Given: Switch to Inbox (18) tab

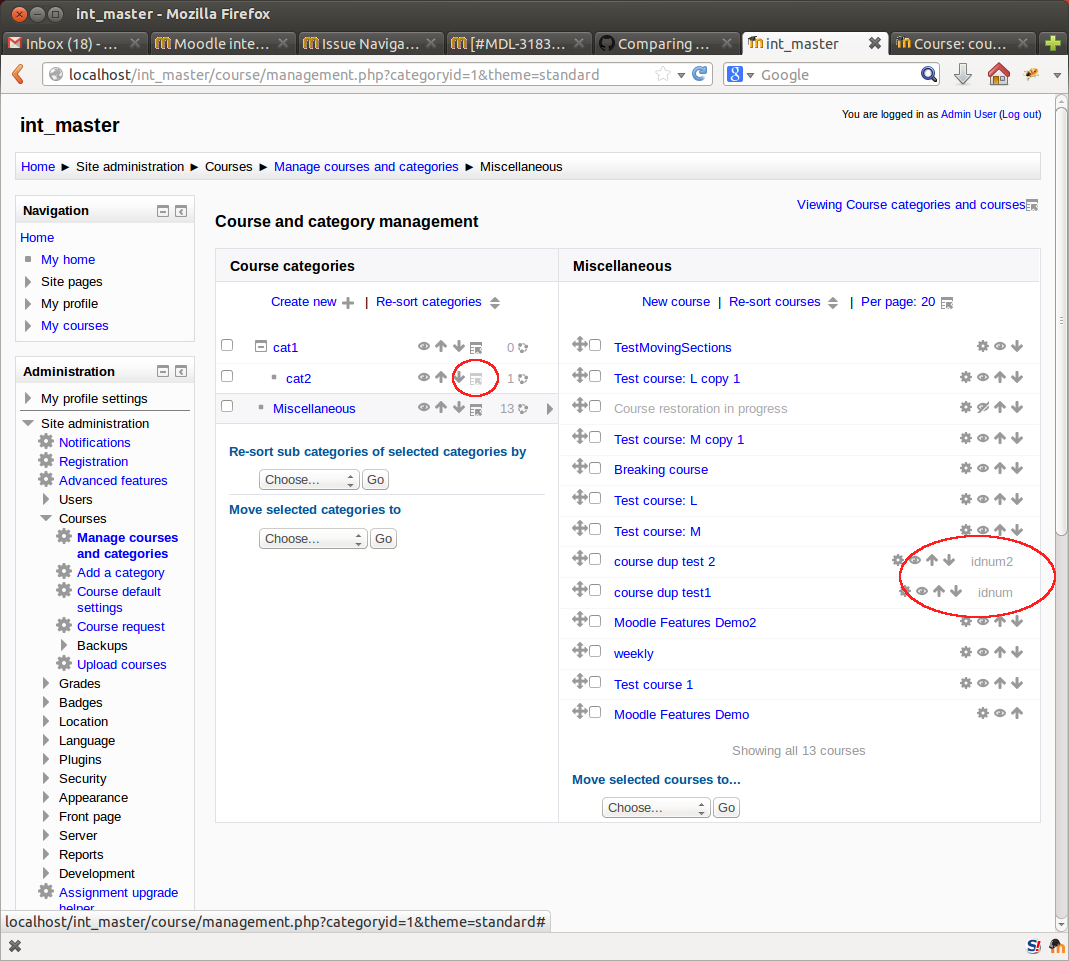Looking at the screenshot, I should (73, 44).
